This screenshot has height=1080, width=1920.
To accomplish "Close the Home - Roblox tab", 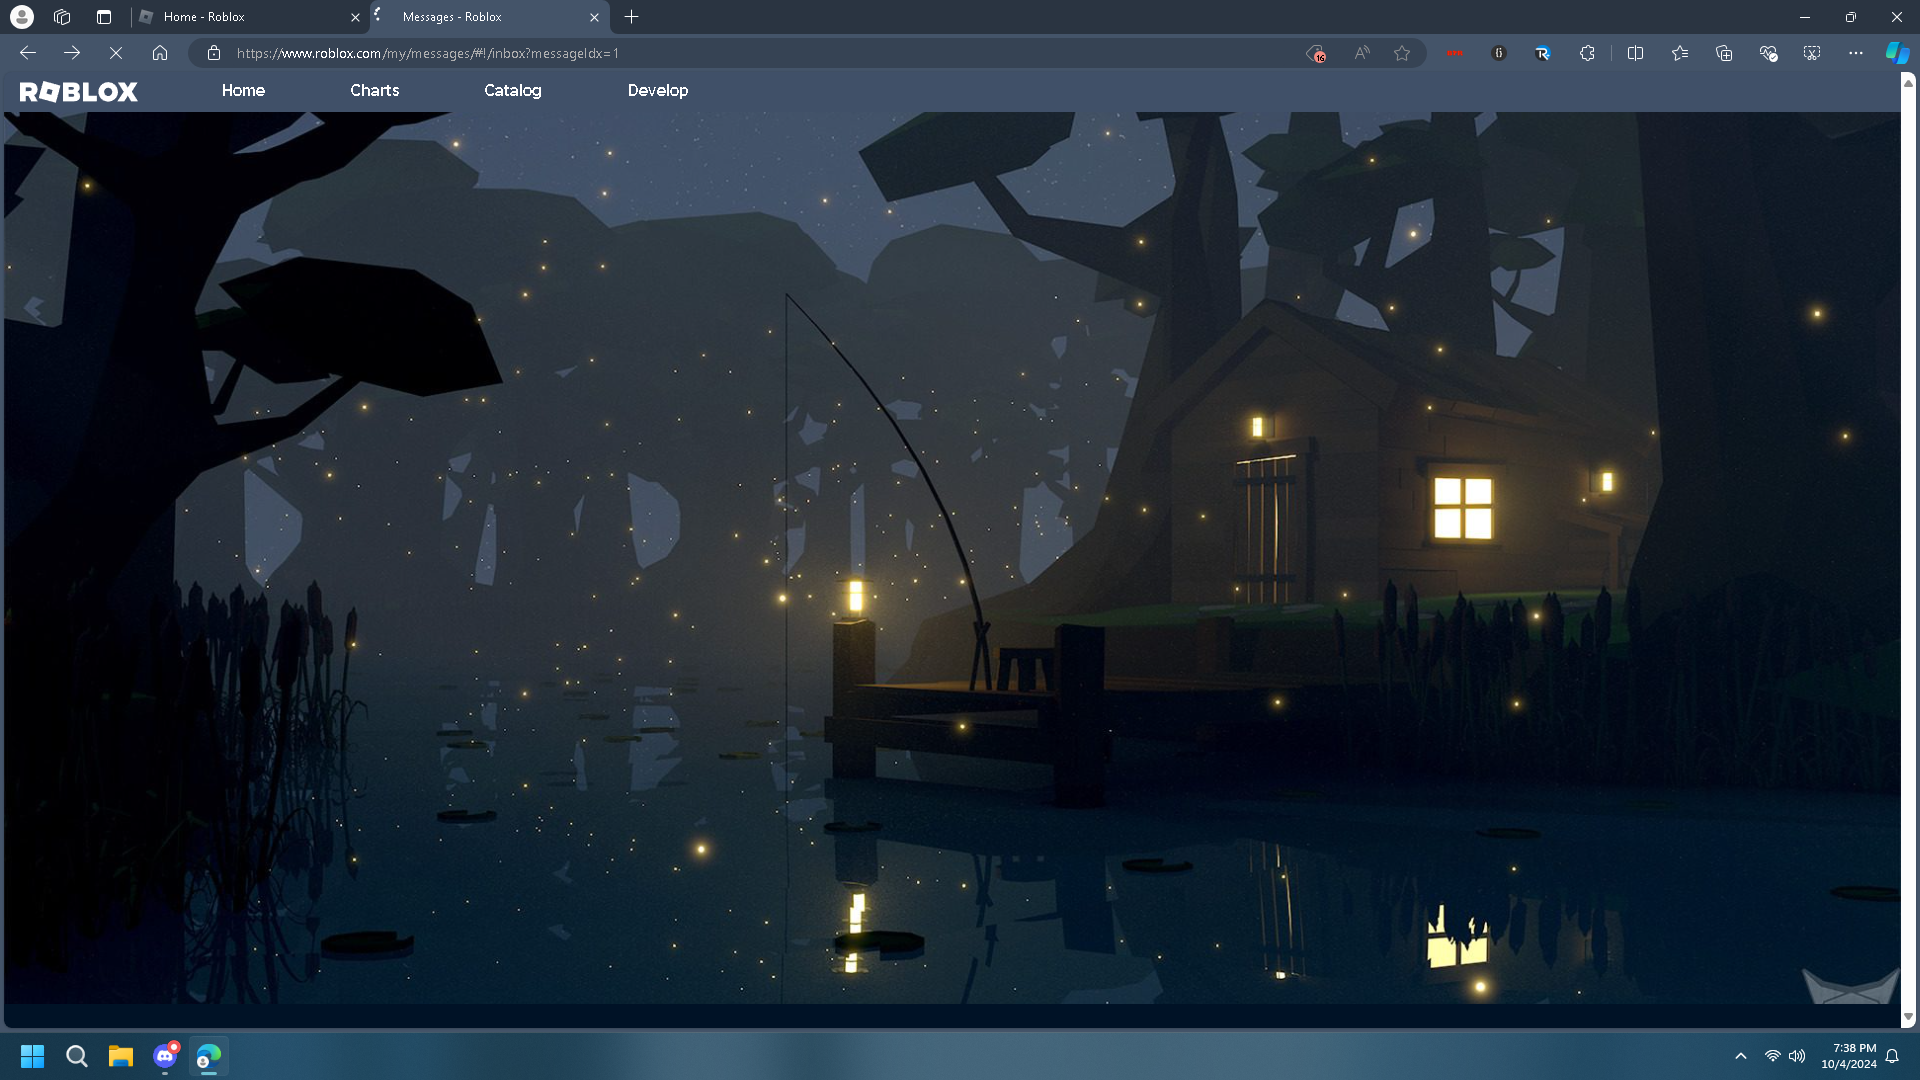I will tap(355, 17).
